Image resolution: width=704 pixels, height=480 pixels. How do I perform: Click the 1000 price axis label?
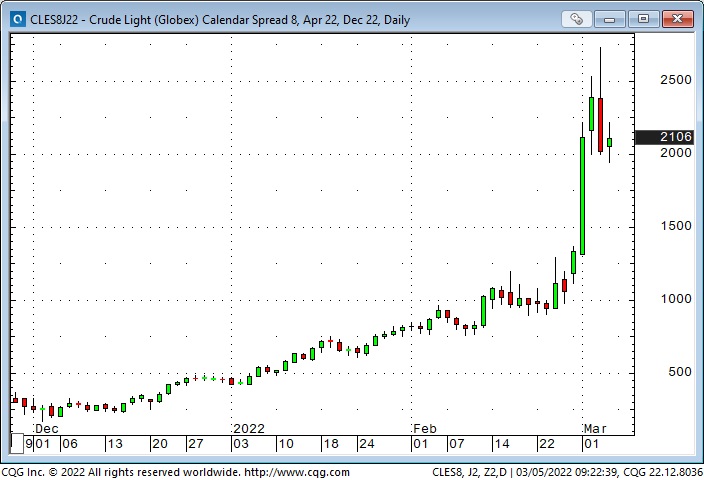[675, 299]
